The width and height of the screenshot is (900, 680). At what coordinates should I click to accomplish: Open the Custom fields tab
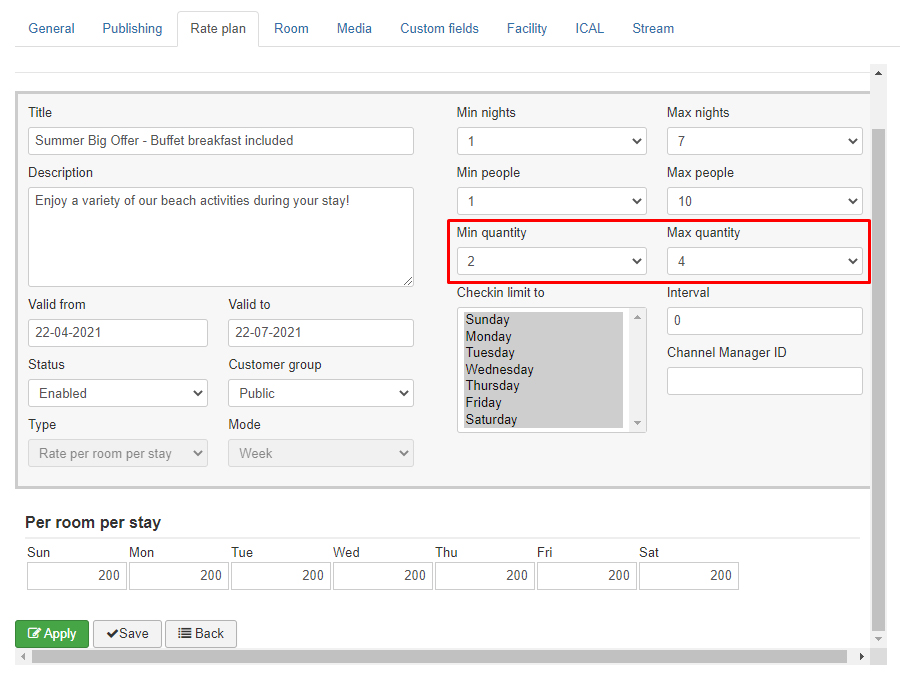[x=439, y=28]
